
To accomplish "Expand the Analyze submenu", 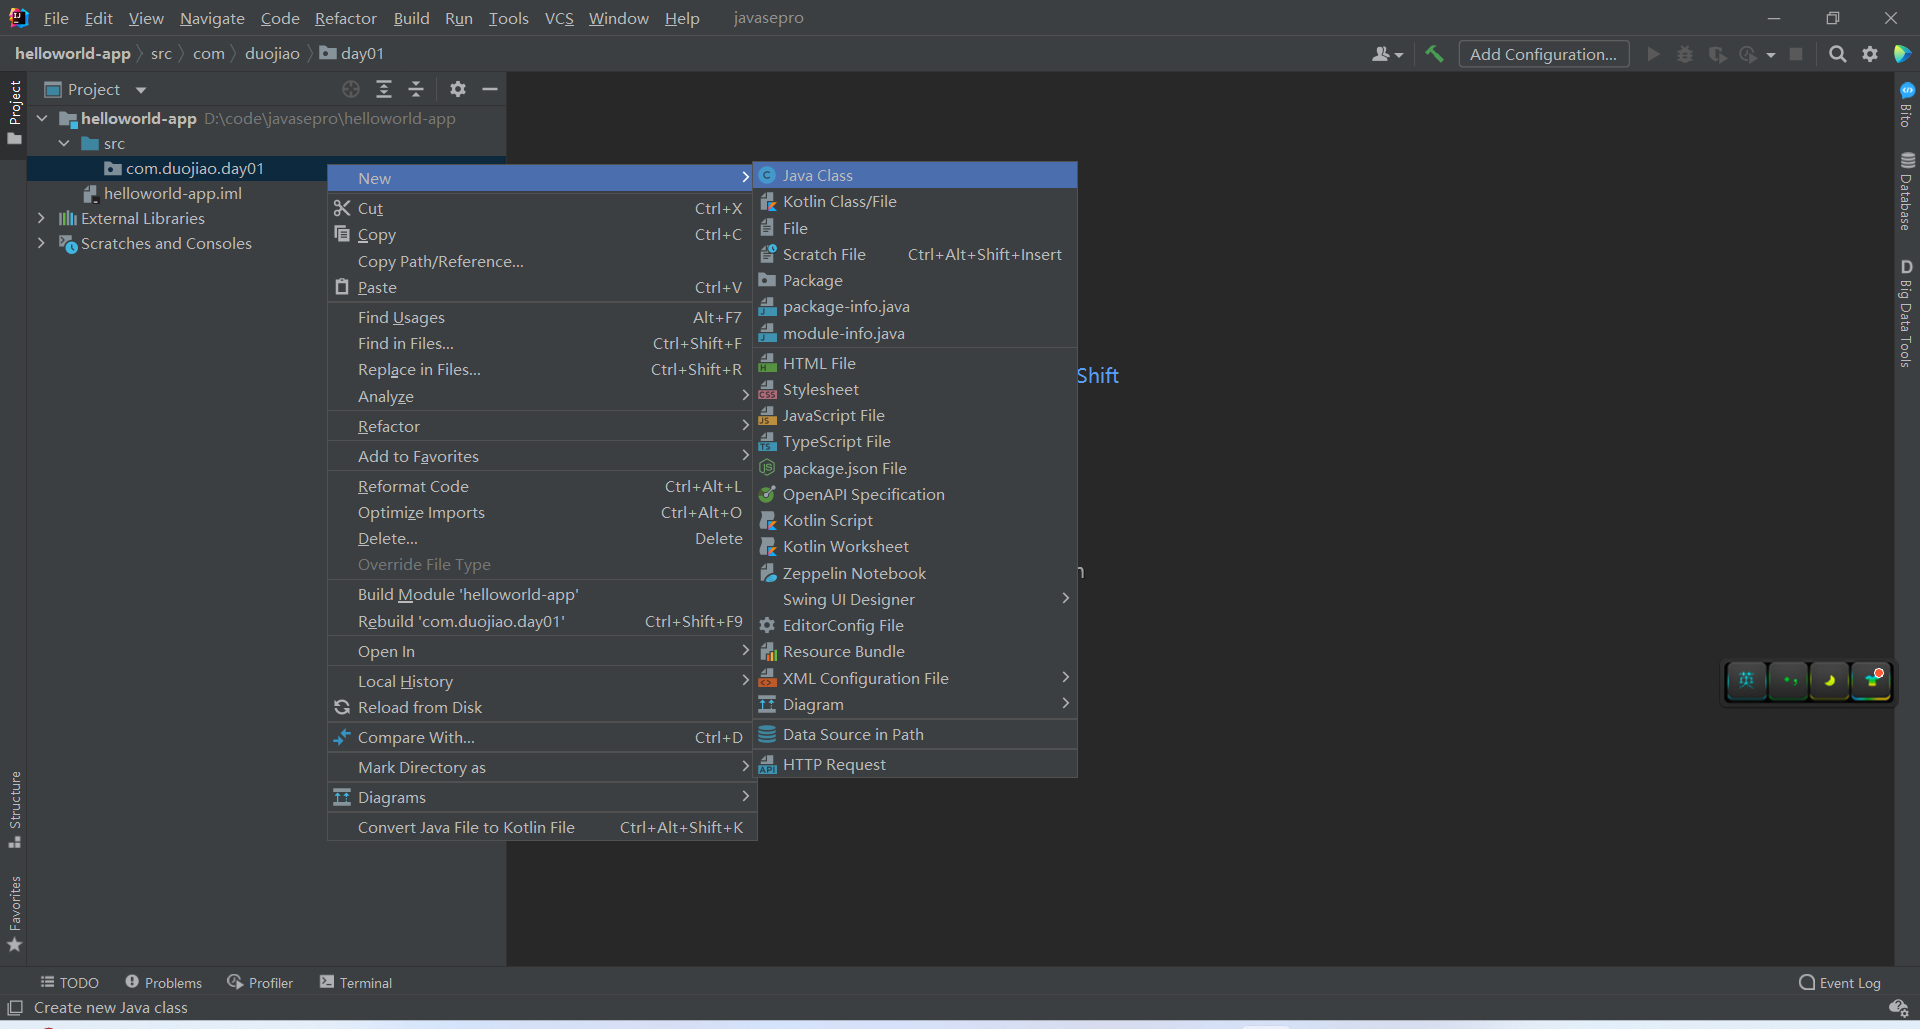I will click(542, 397).
